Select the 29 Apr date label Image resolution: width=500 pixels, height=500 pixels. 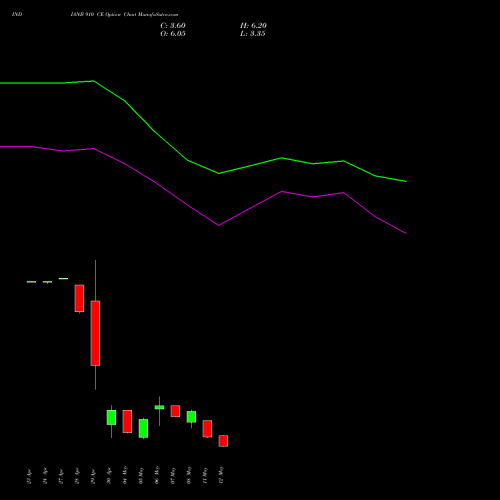[93, 477]
